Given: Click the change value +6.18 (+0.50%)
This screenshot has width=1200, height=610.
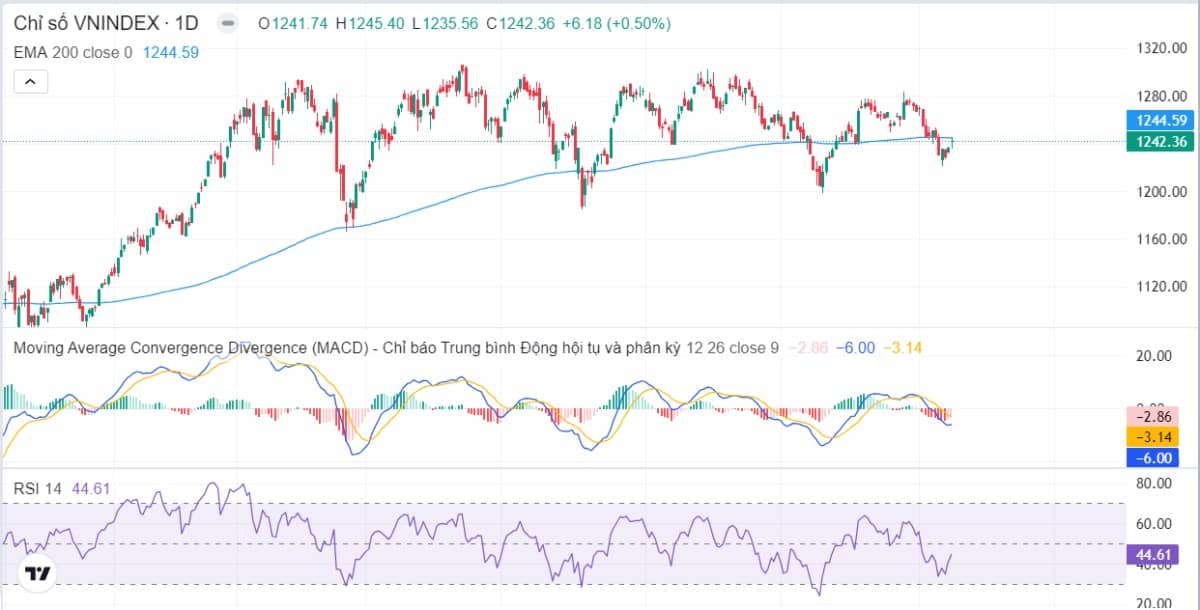Looking at the screenshot, I should click(x=616, y=23).
